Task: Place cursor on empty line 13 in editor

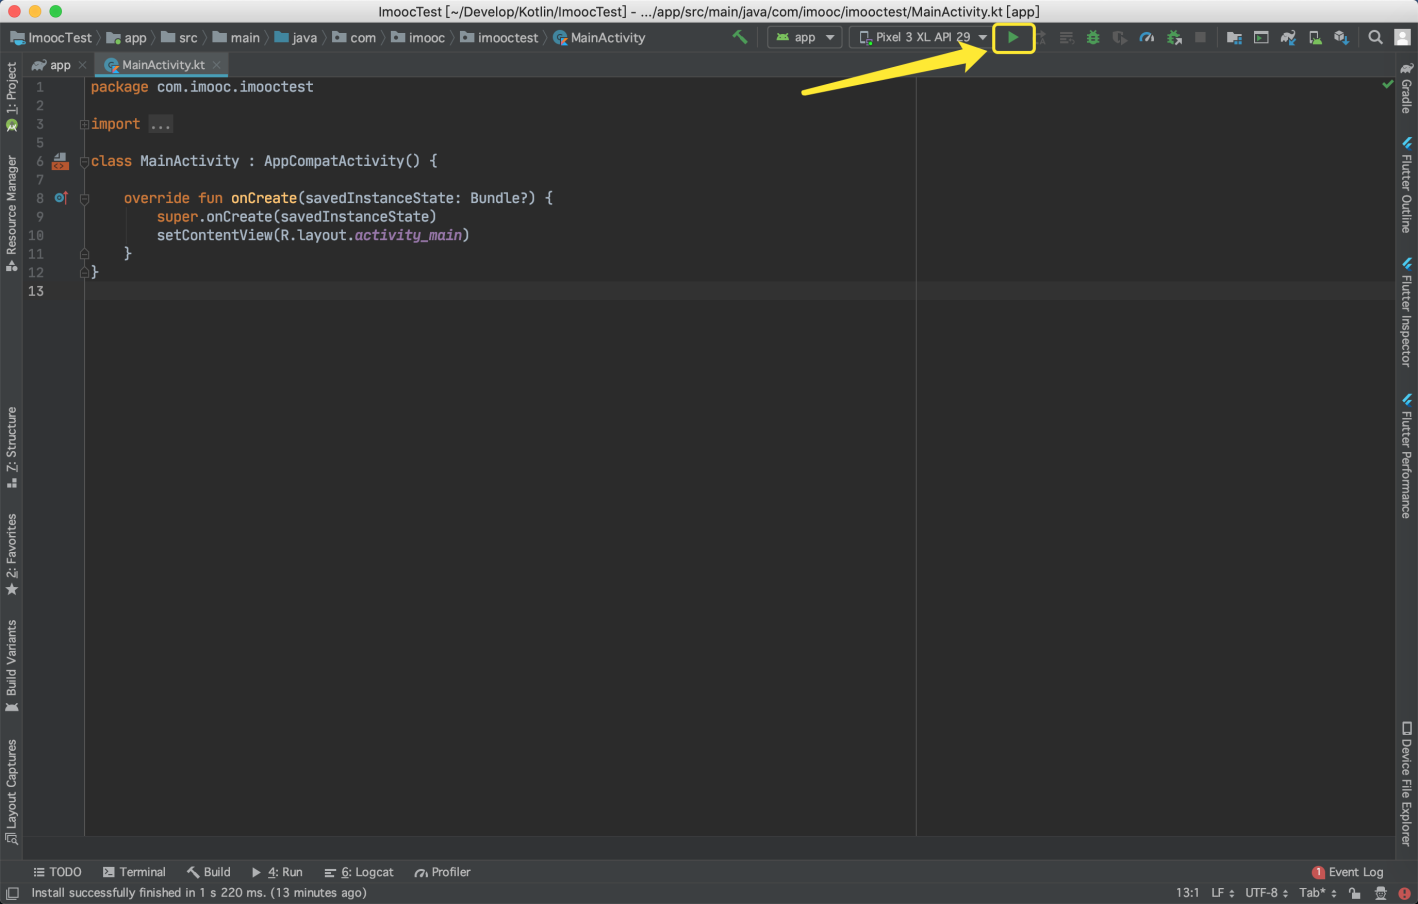Action: (740, 291)
